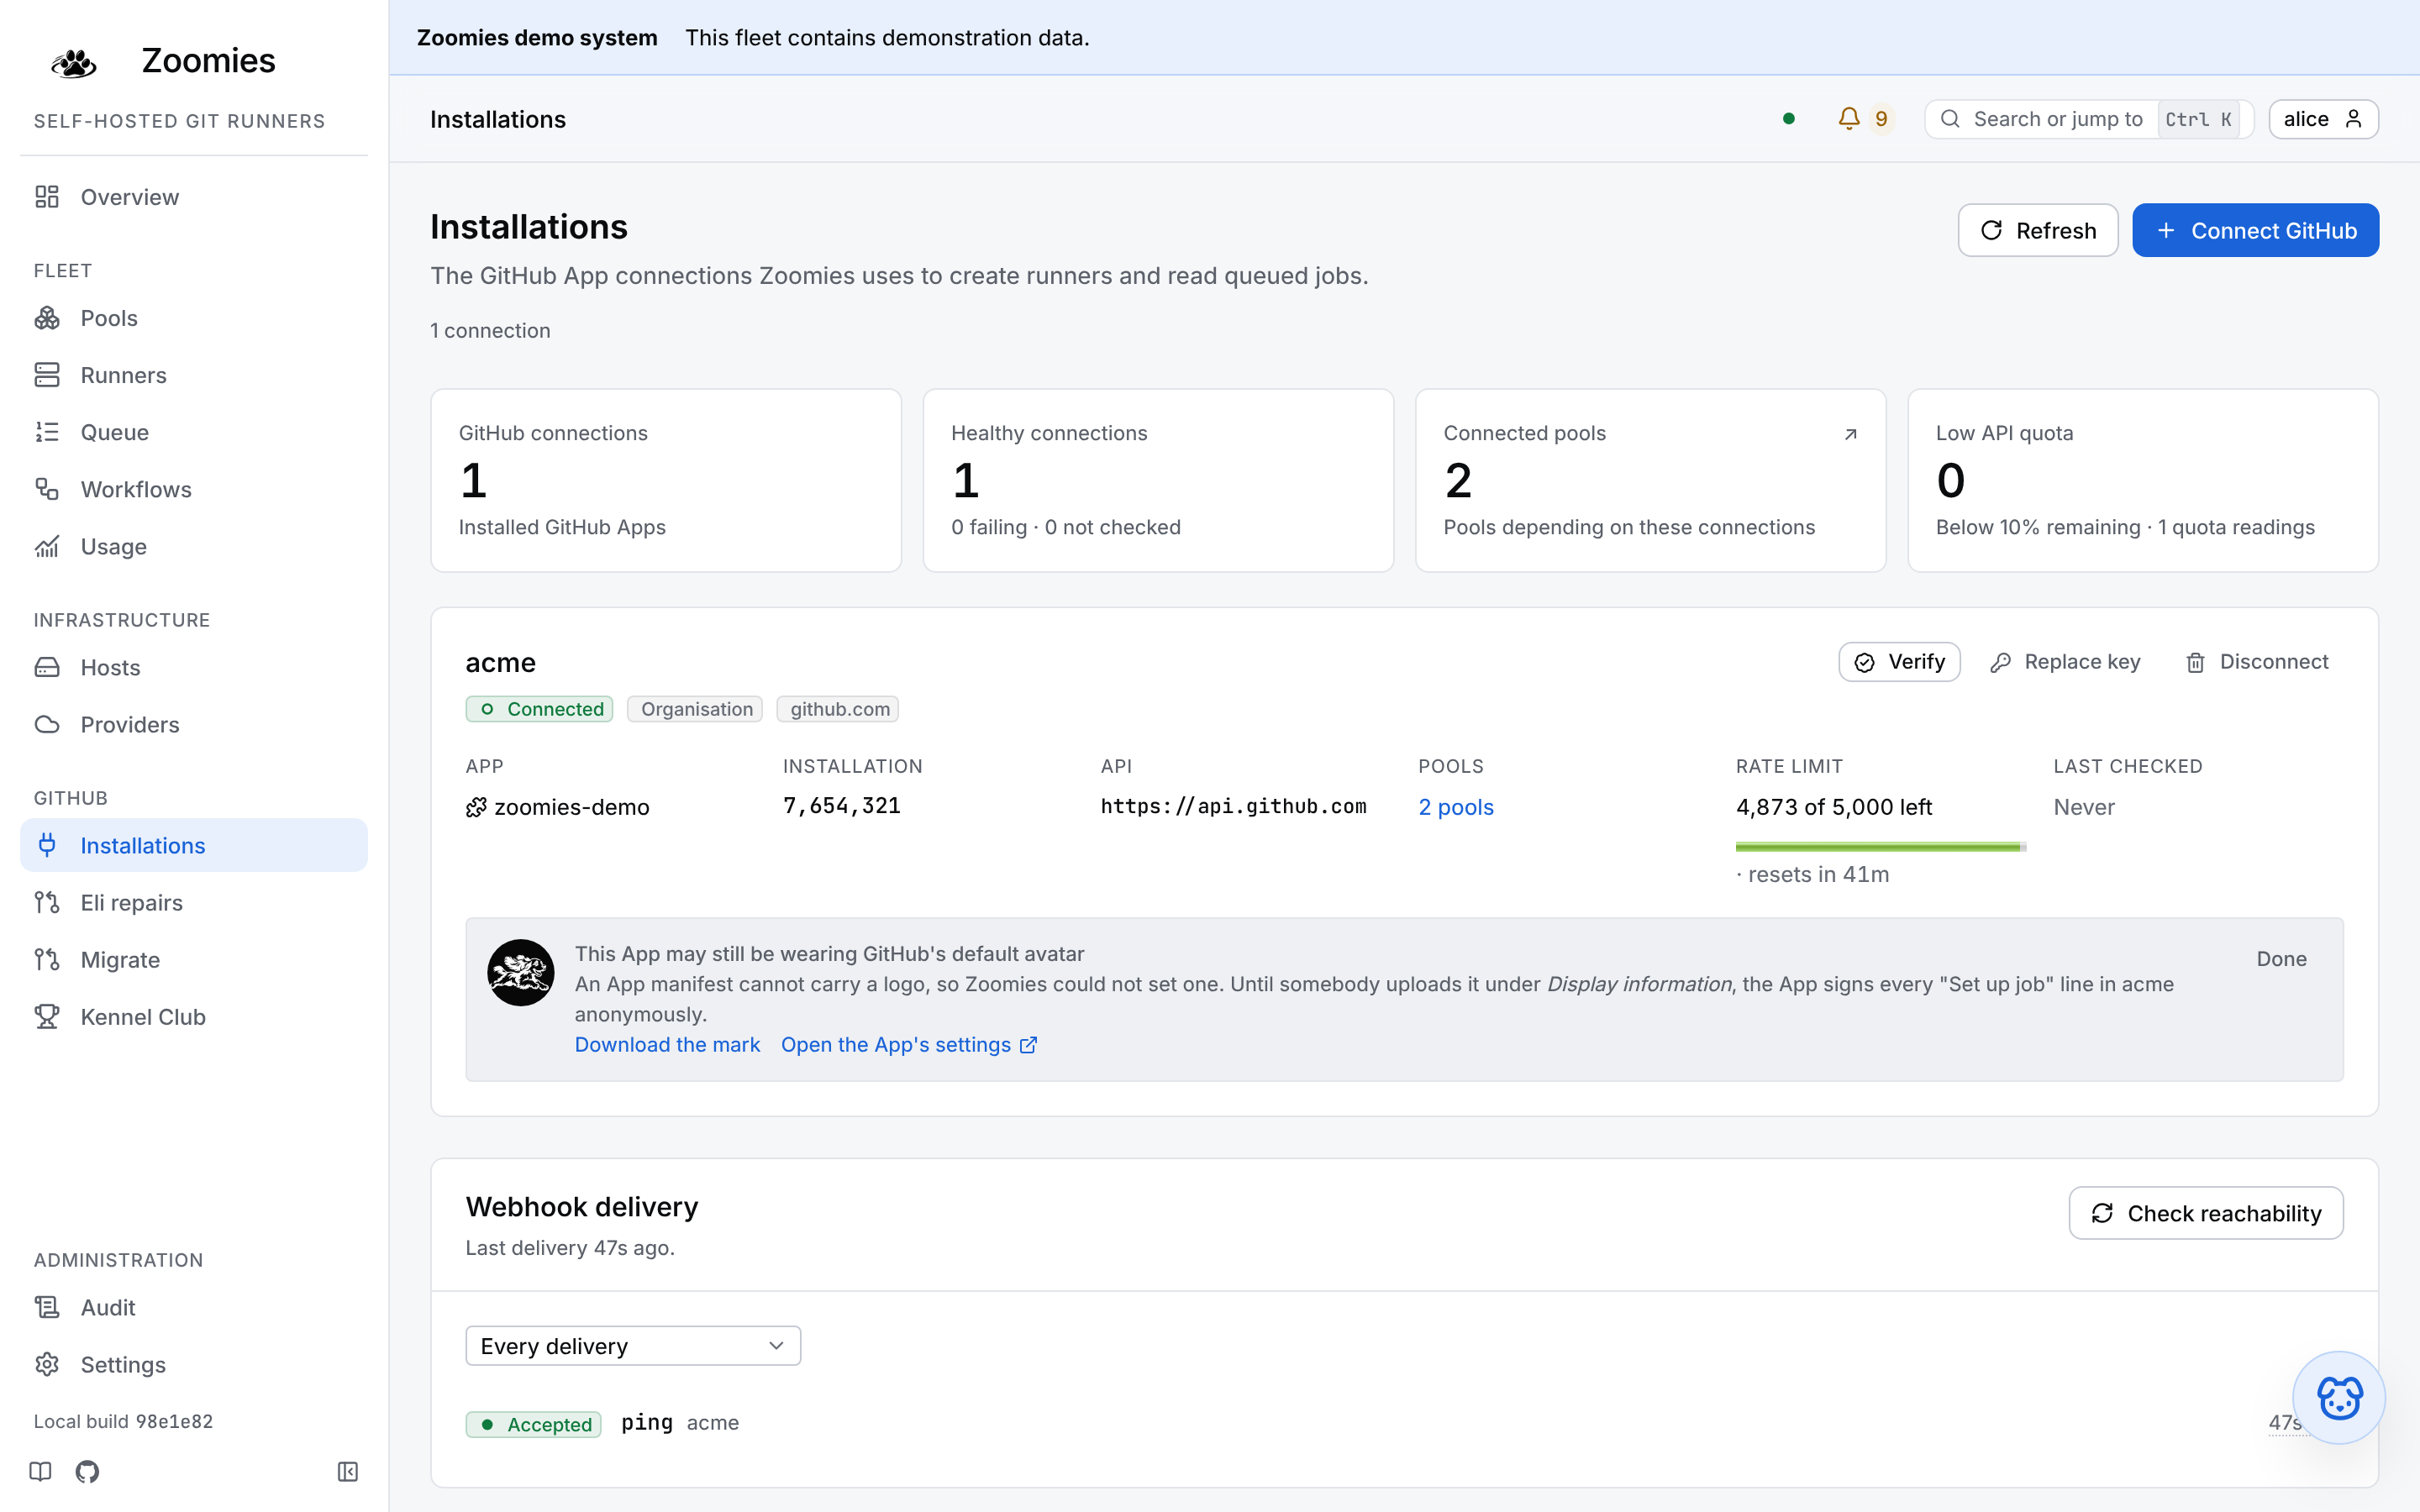Screen dimensions: 2420x1512
Task: Open Migrate in the sidebar
Action: (194, 959)
